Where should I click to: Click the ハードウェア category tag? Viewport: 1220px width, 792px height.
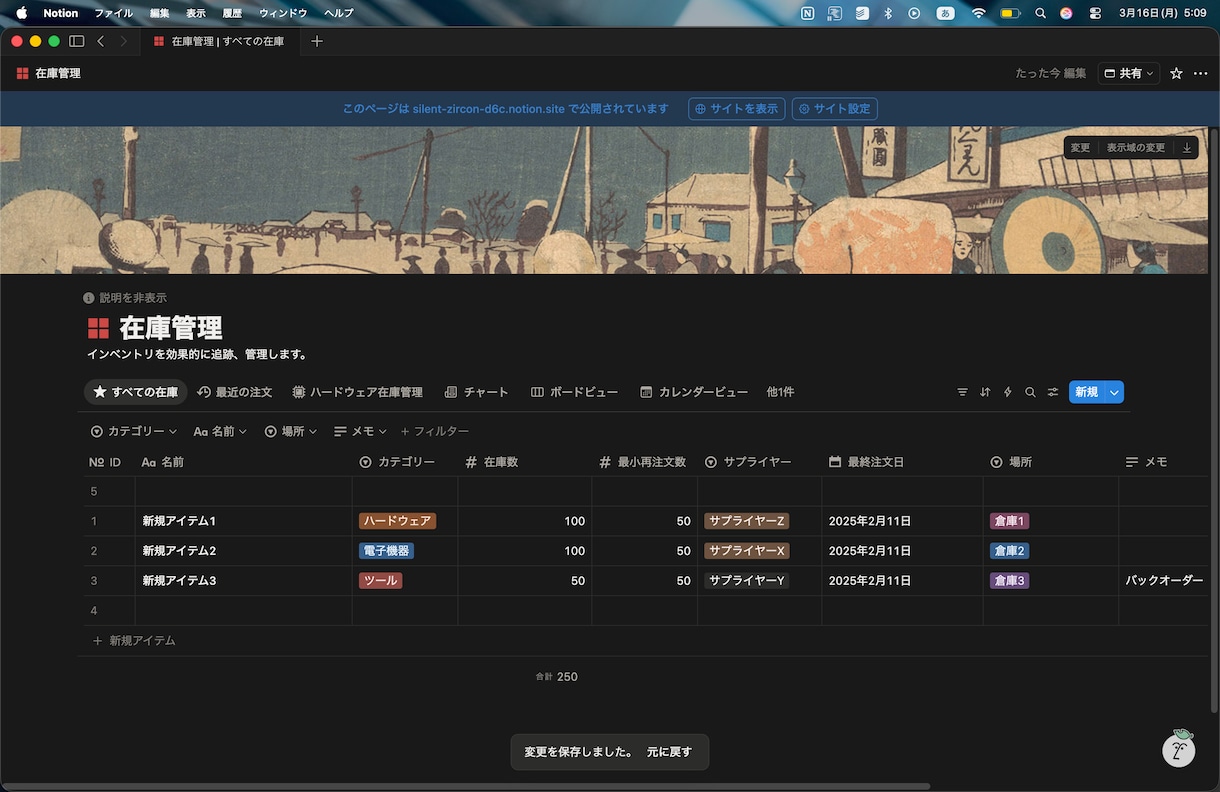[x=397, y=521]
